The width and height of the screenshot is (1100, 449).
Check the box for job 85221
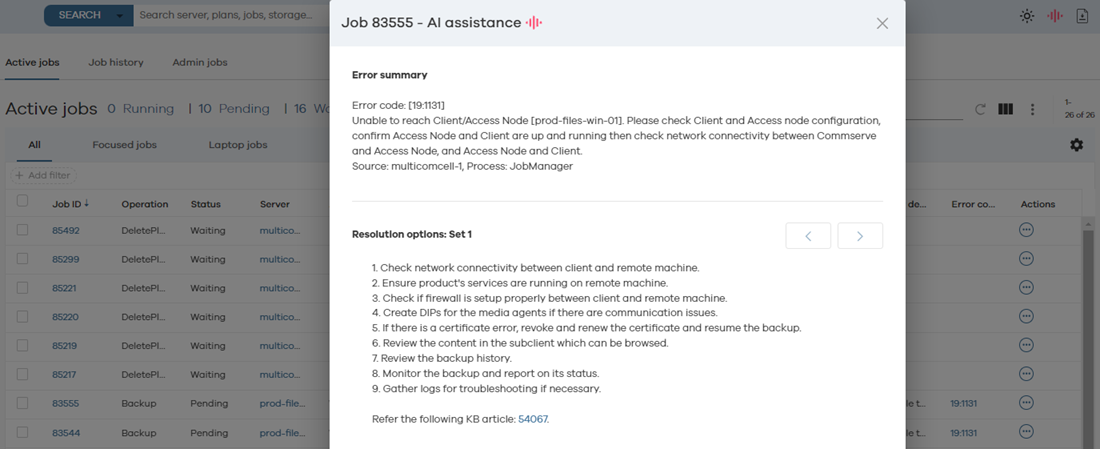point(23,288)
